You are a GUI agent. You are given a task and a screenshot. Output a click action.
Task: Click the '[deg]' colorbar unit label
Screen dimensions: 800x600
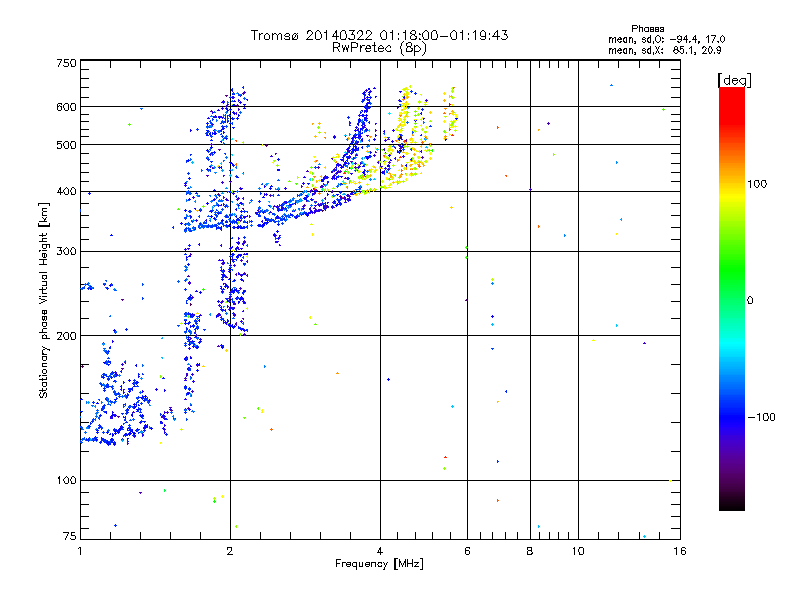coord(734,80)
